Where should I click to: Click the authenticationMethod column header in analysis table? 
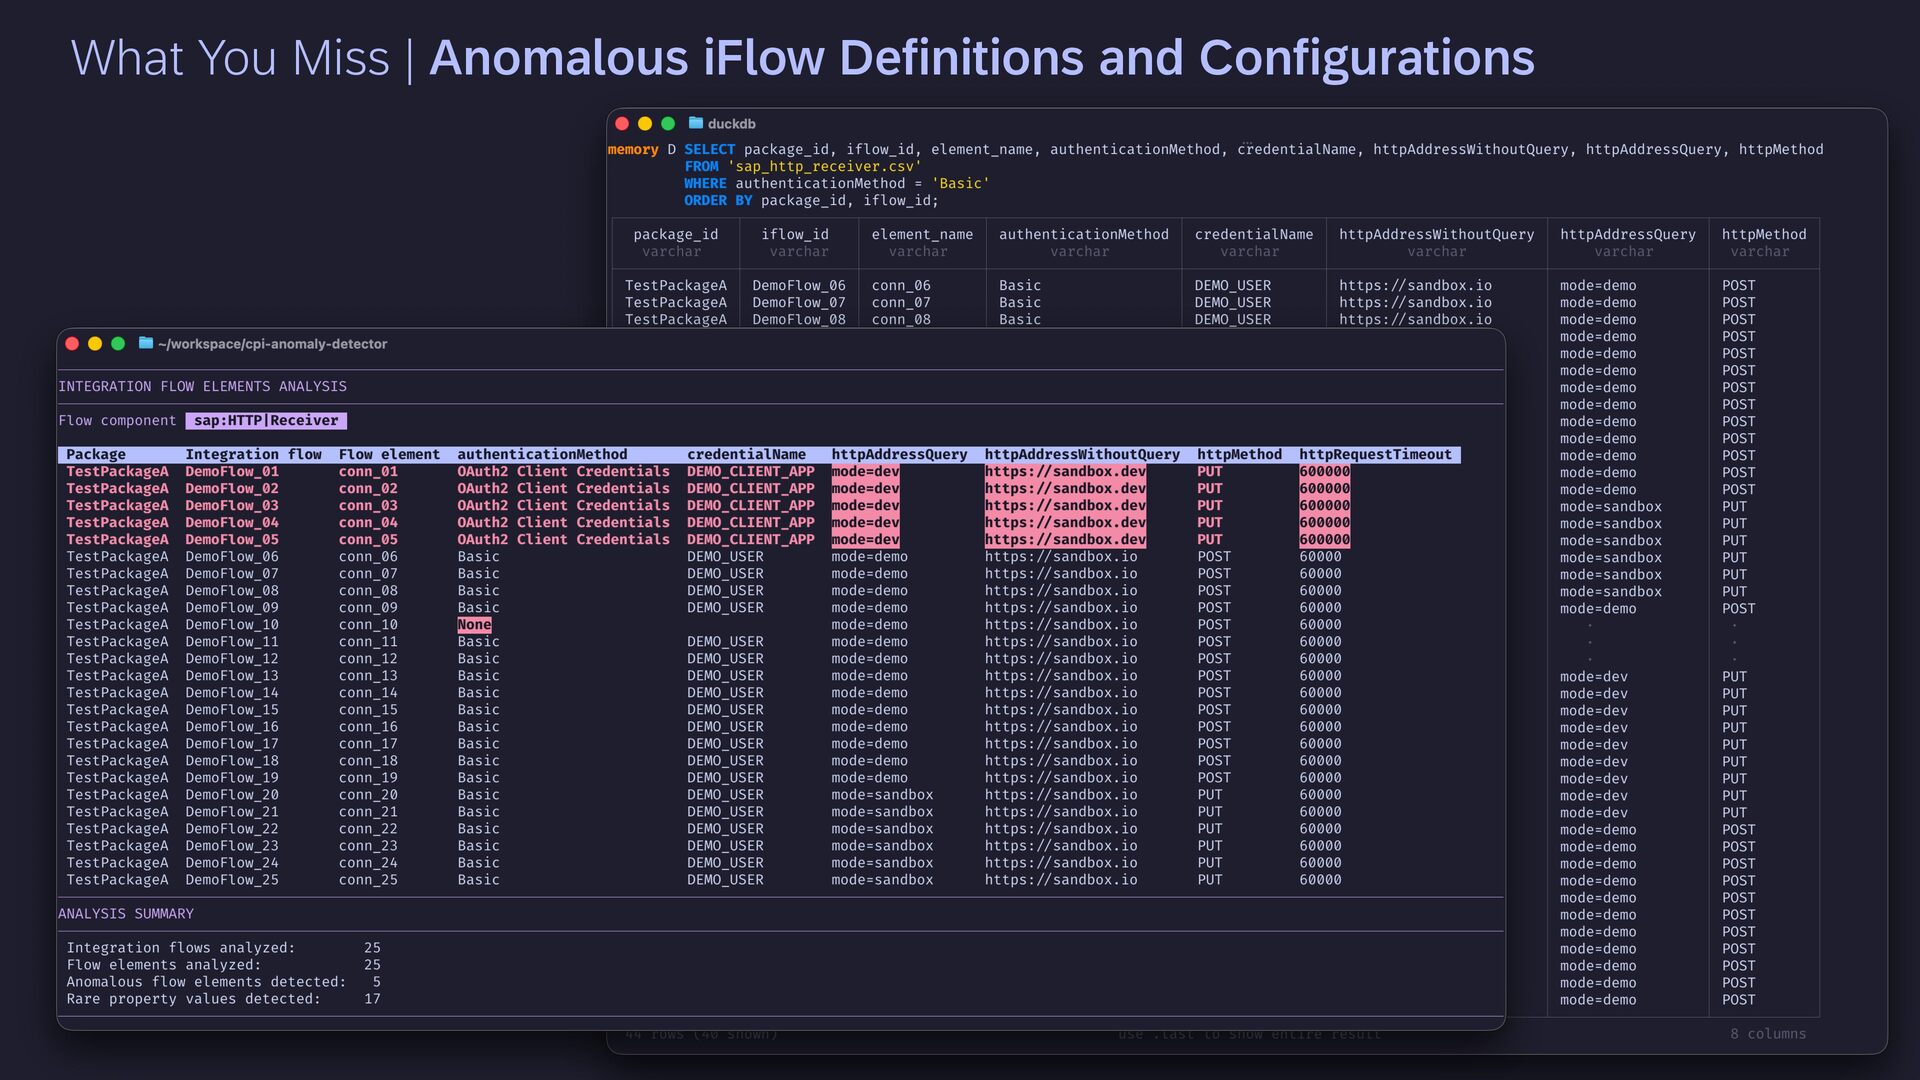[x=542, y=455]
